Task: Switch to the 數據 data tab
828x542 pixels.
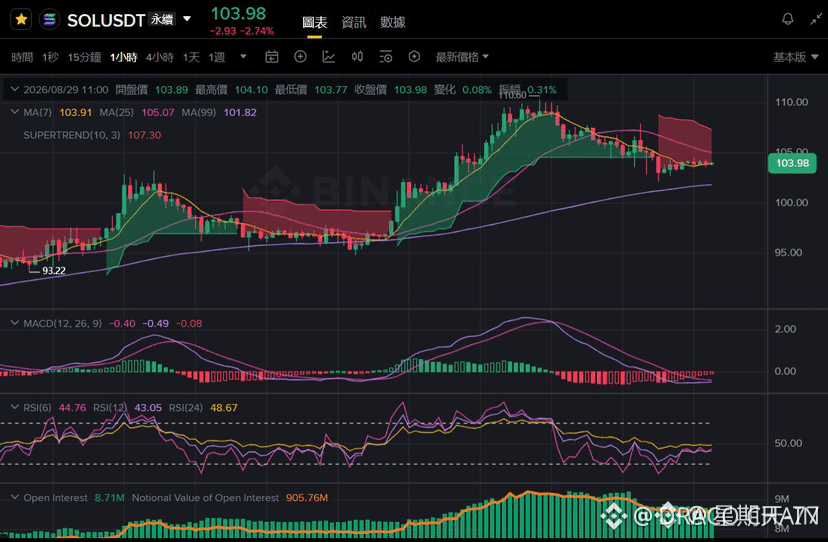Action: pos(393,22)
